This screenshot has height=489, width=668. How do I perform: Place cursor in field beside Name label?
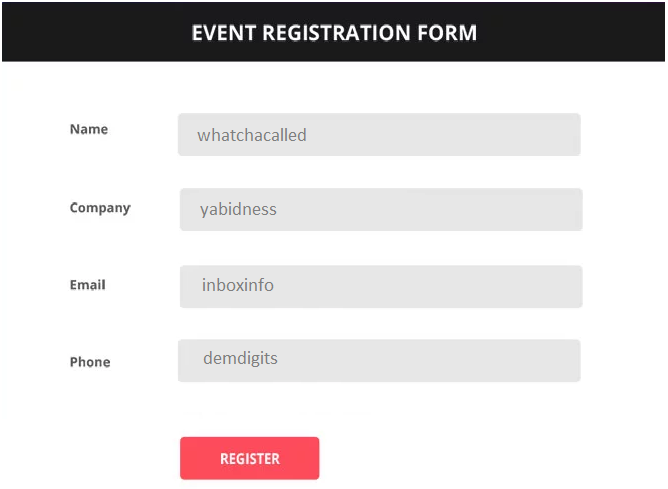[x=379, y=135]
